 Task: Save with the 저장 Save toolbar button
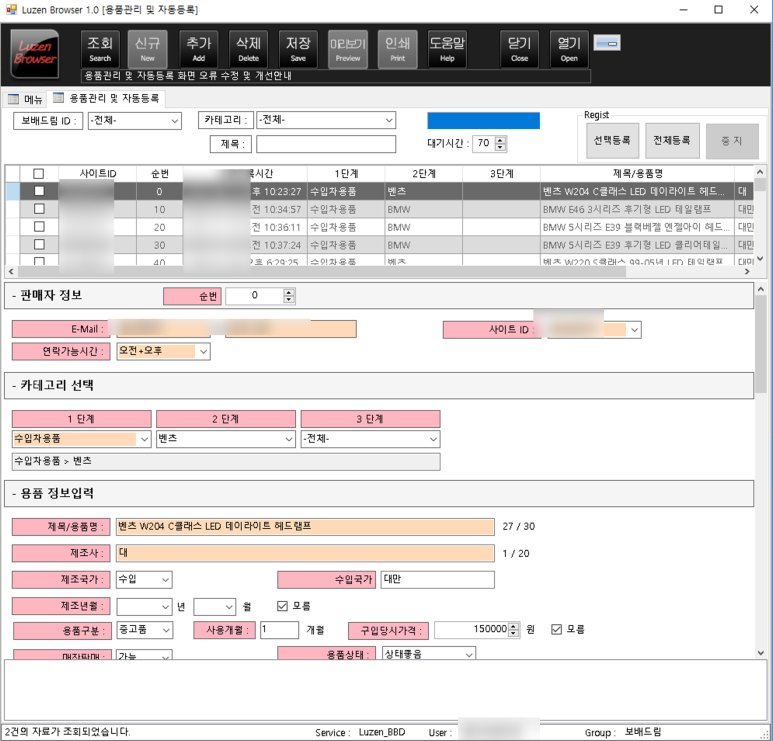tap(298, 49)
